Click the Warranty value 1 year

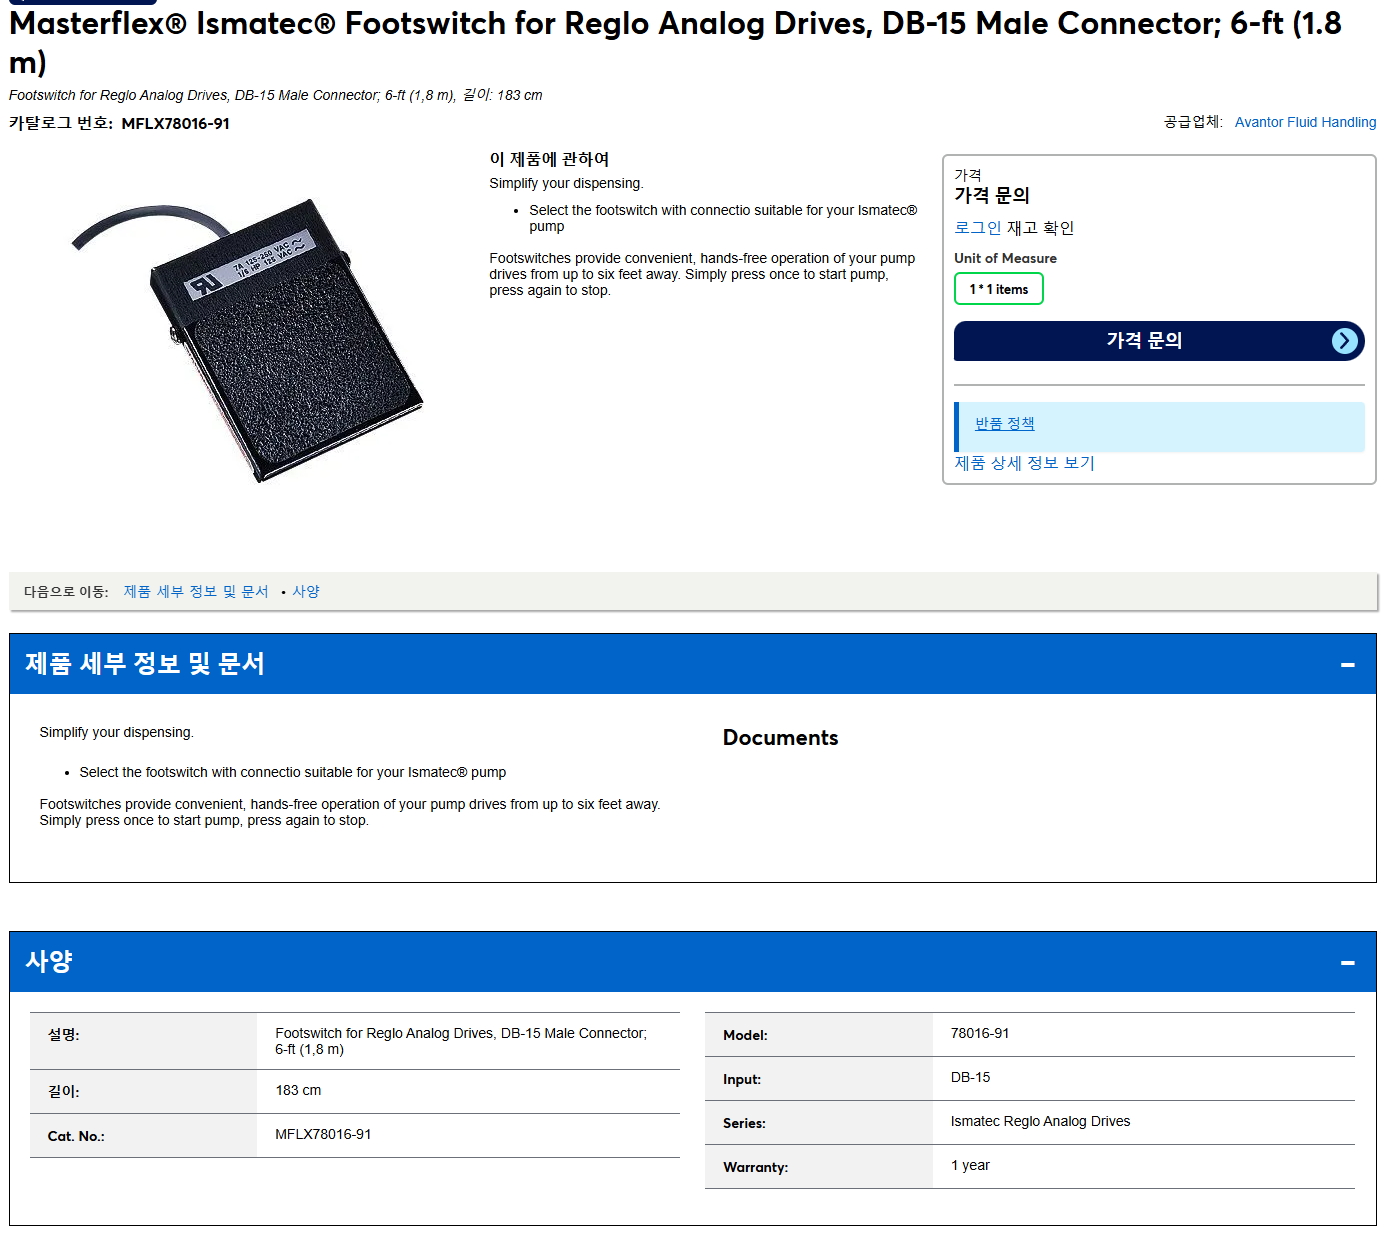(969, 1165)
